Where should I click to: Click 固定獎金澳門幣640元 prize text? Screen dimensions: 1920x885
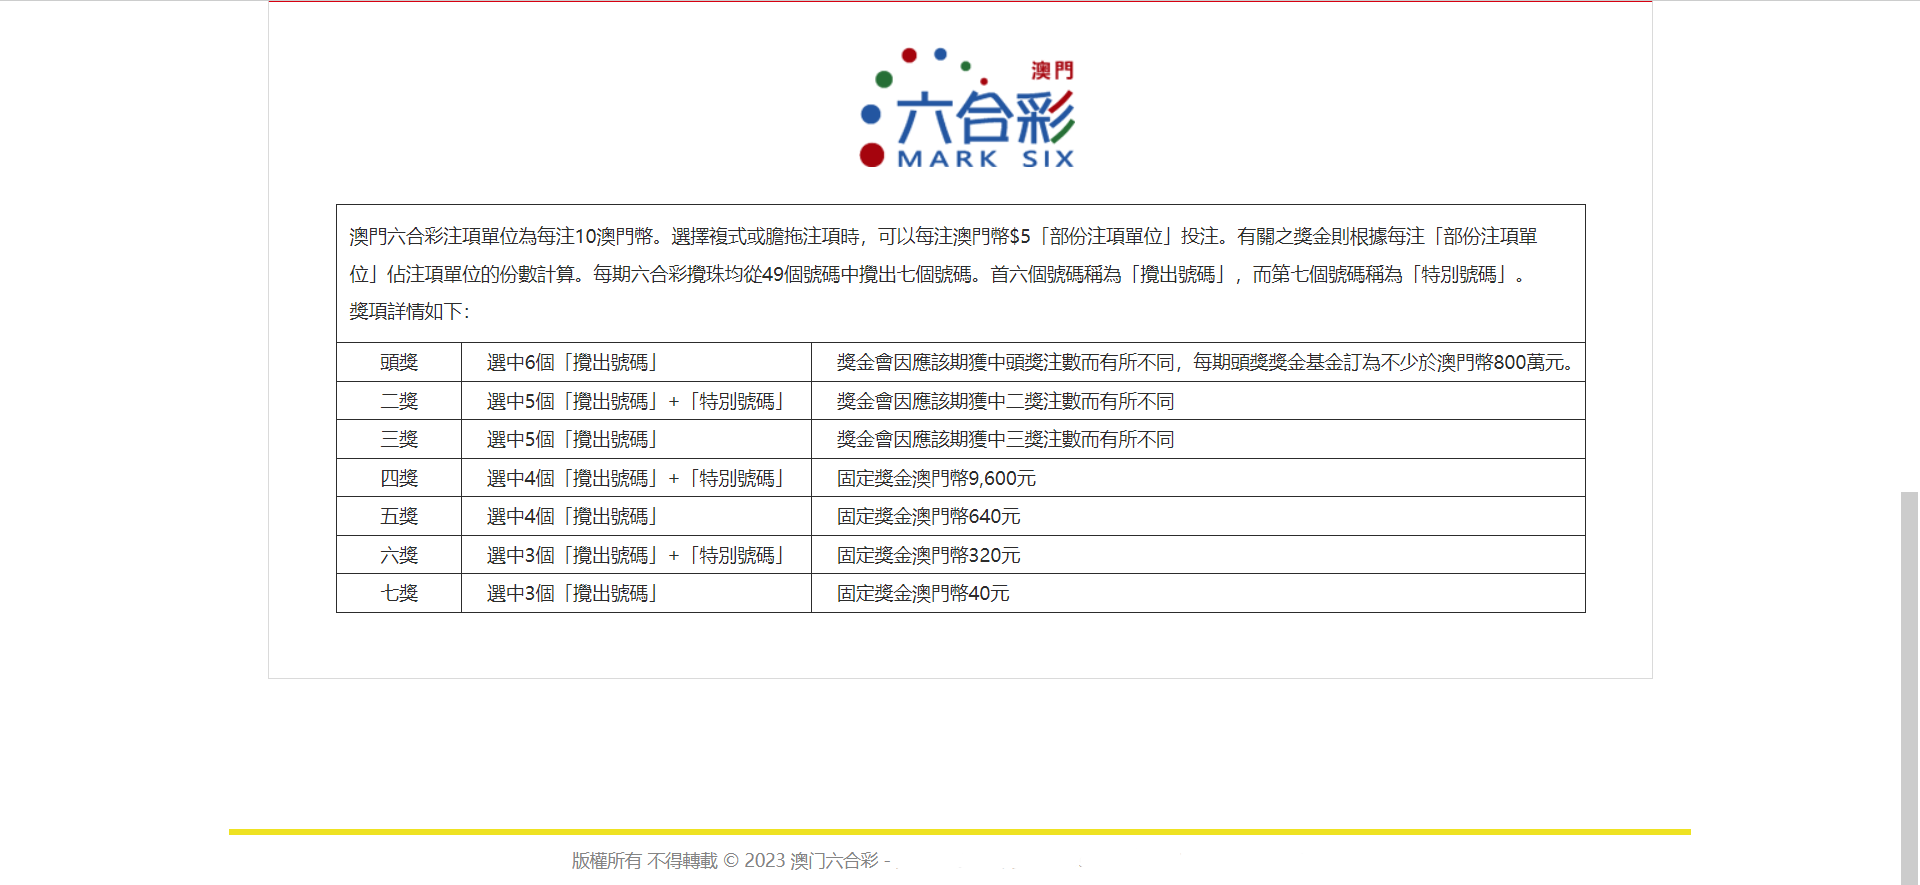click(x=928, y=516)
